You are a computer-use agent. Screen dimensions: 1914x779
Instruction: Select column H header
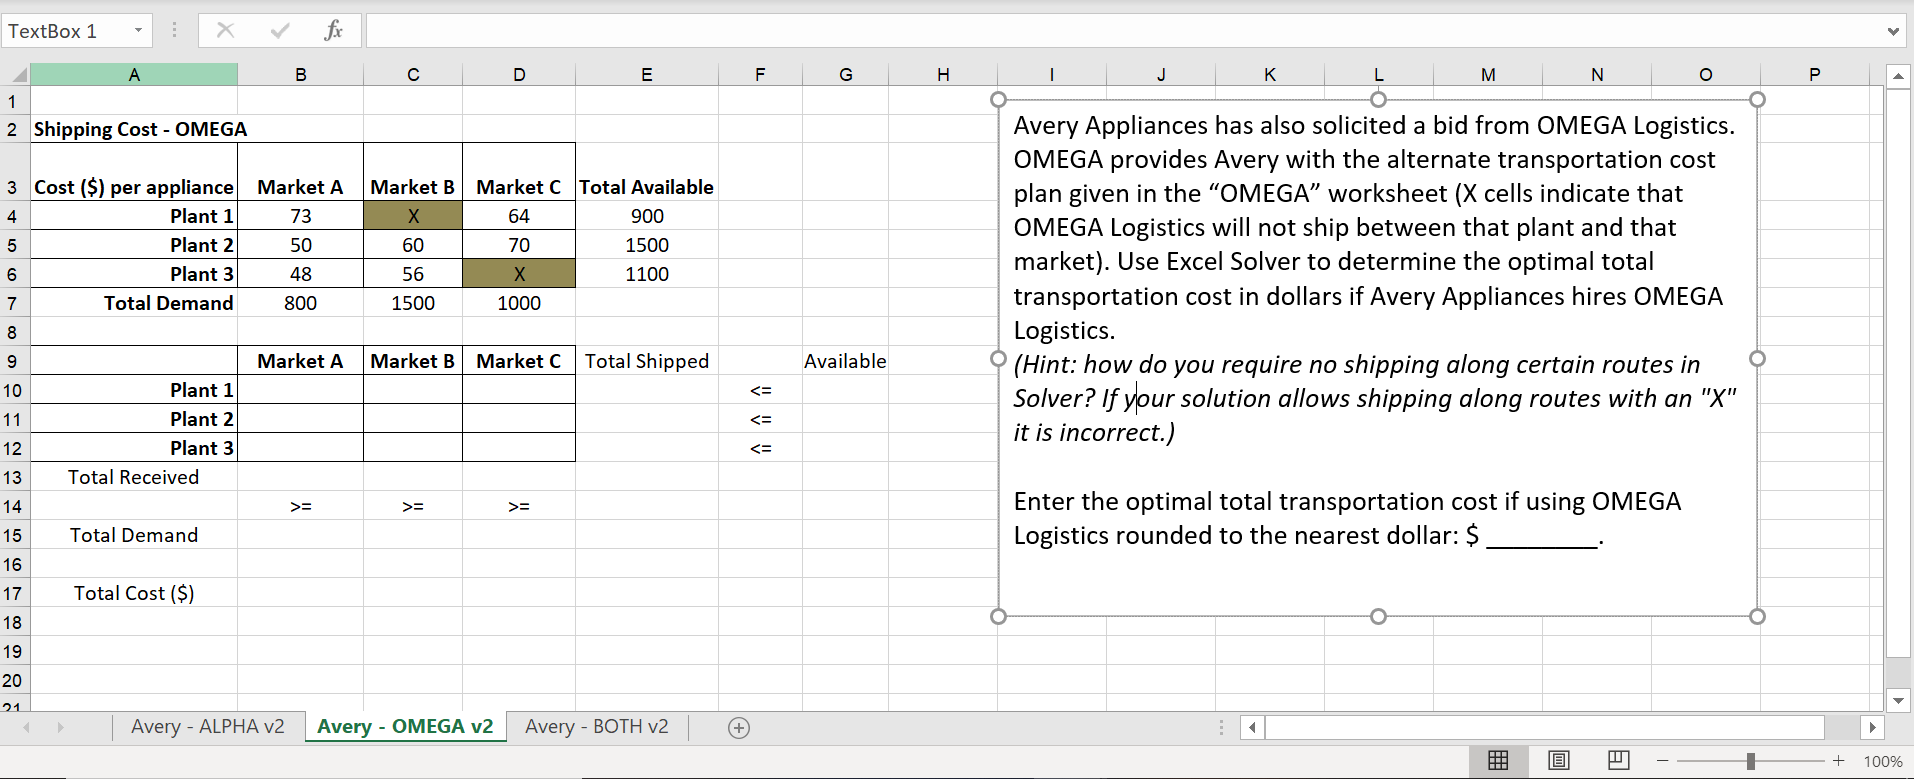pos(943,75)
